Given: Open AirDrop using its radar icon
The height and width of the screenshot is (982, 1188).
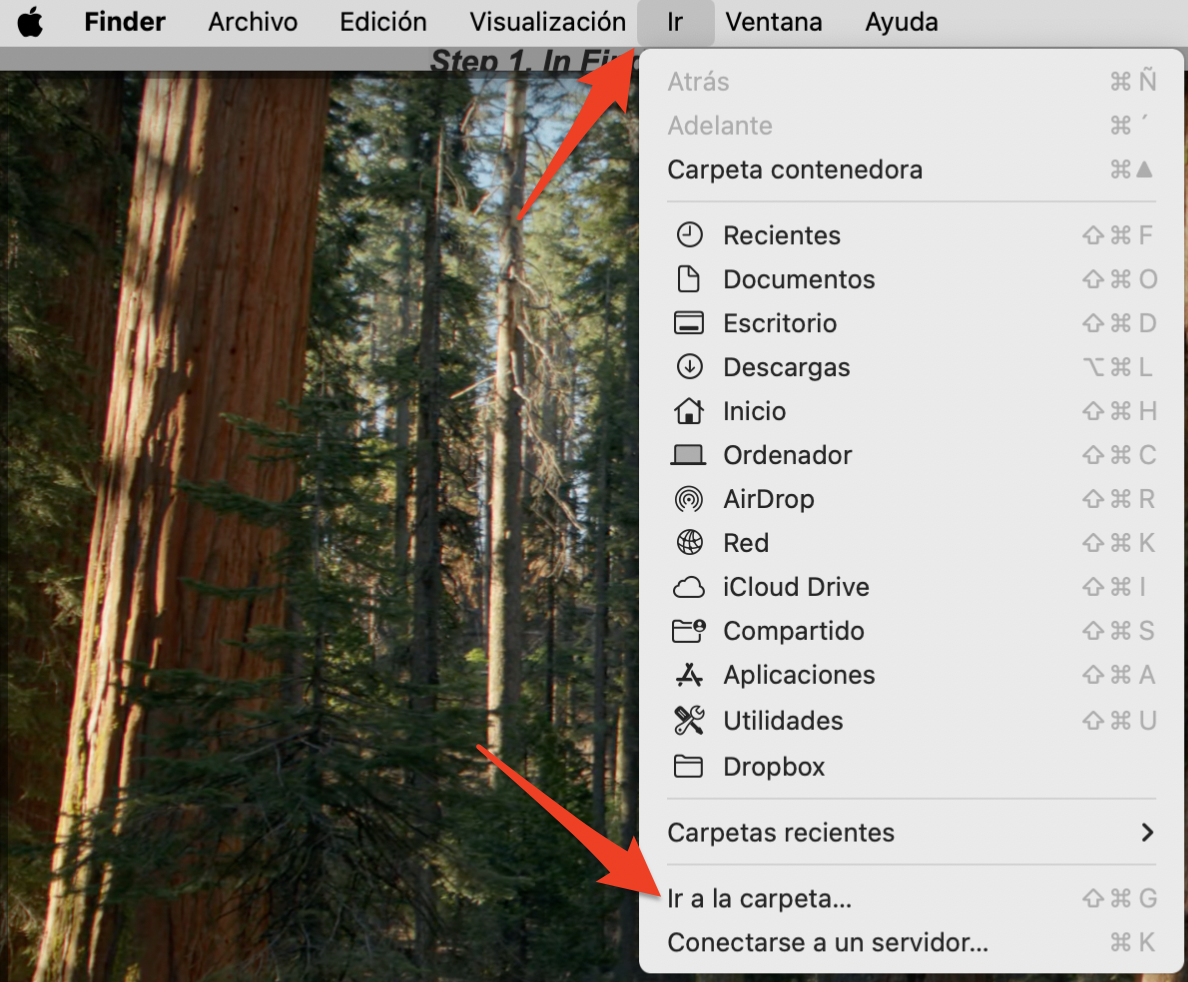Looking at the screenshot, I should pos(690,499).
